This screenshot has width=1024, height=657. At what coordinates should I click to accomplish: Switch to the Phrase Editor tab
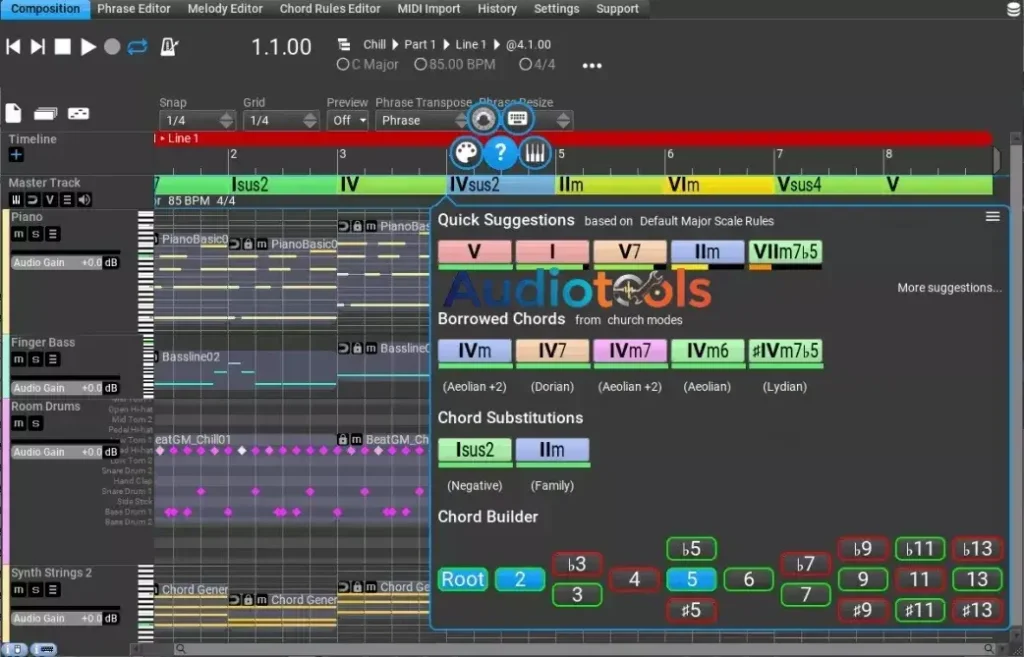click(x=134, y=9)
